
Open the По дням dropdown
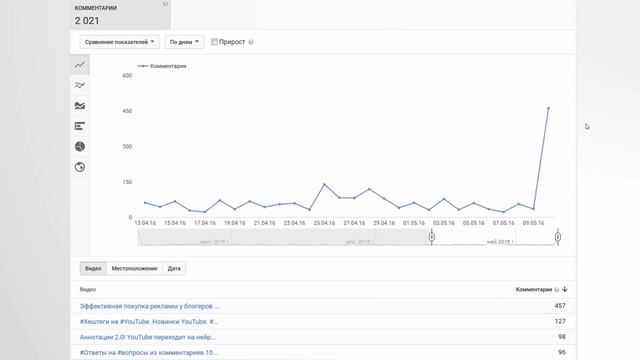(x=184, y=42)
